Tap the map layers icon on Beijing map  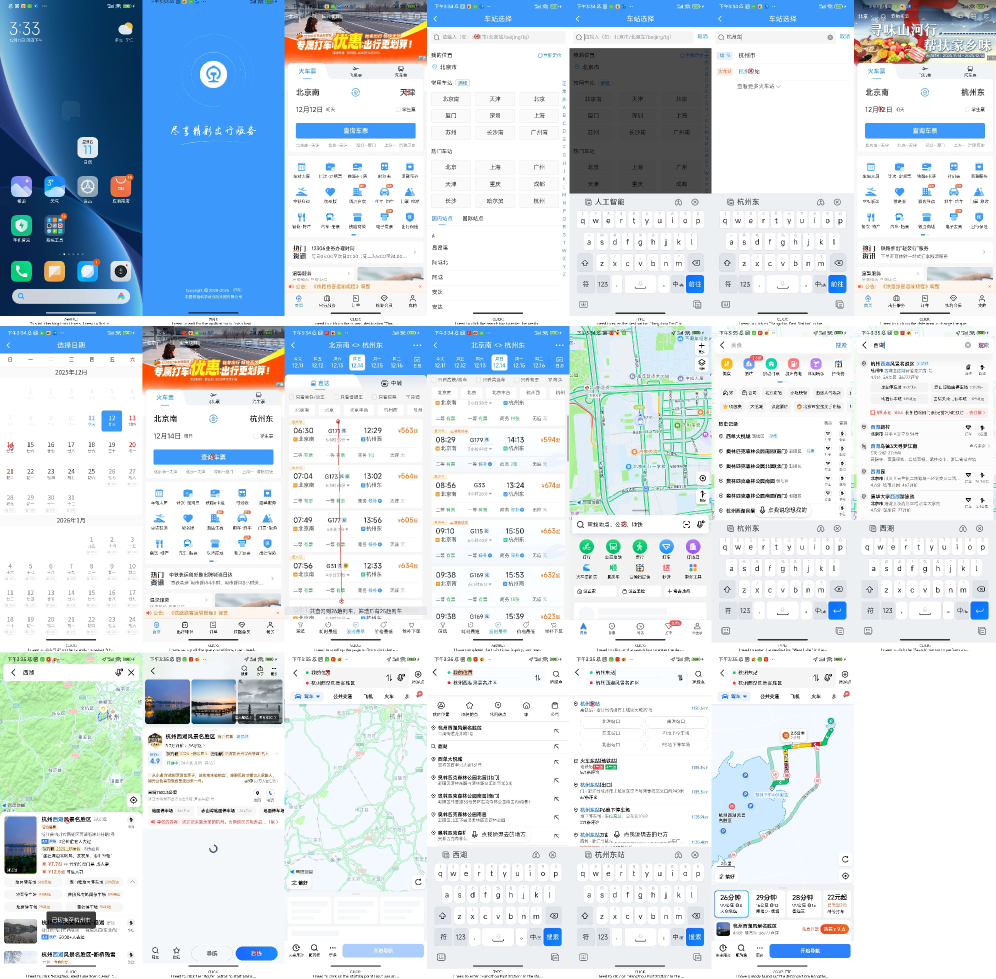click(x=701, y=363)
